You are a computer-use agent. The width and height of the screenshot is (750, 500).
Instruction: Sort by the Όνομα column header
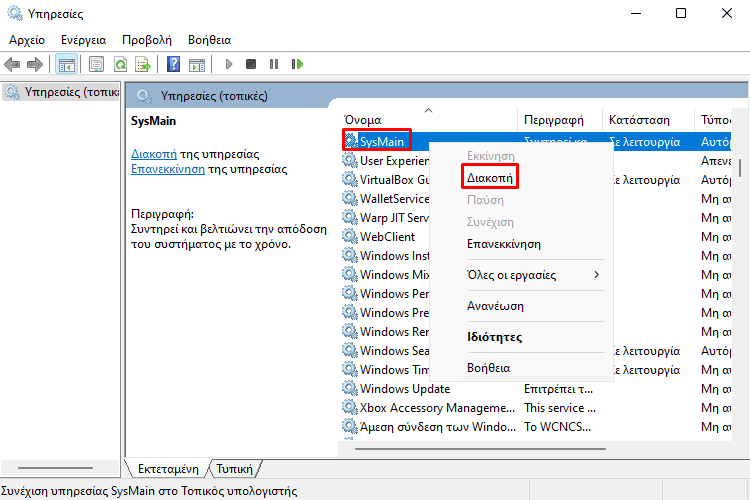430,120
